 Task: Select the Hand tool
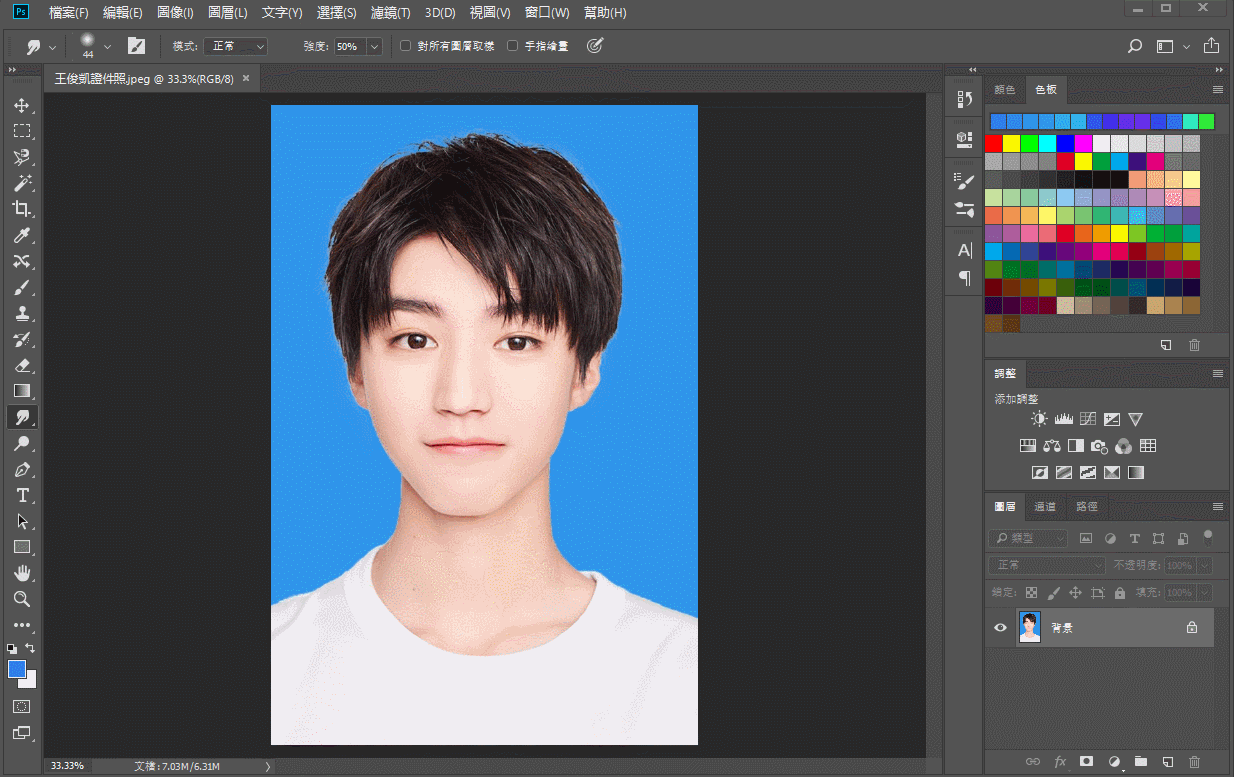[x=21, y=573]
